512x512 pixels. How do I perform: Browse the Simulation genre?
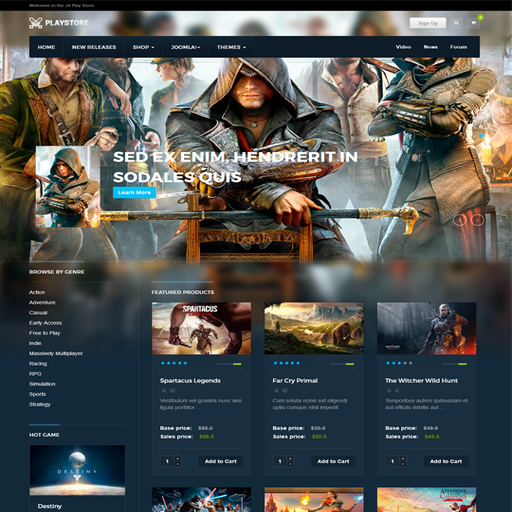coord(42,384)
